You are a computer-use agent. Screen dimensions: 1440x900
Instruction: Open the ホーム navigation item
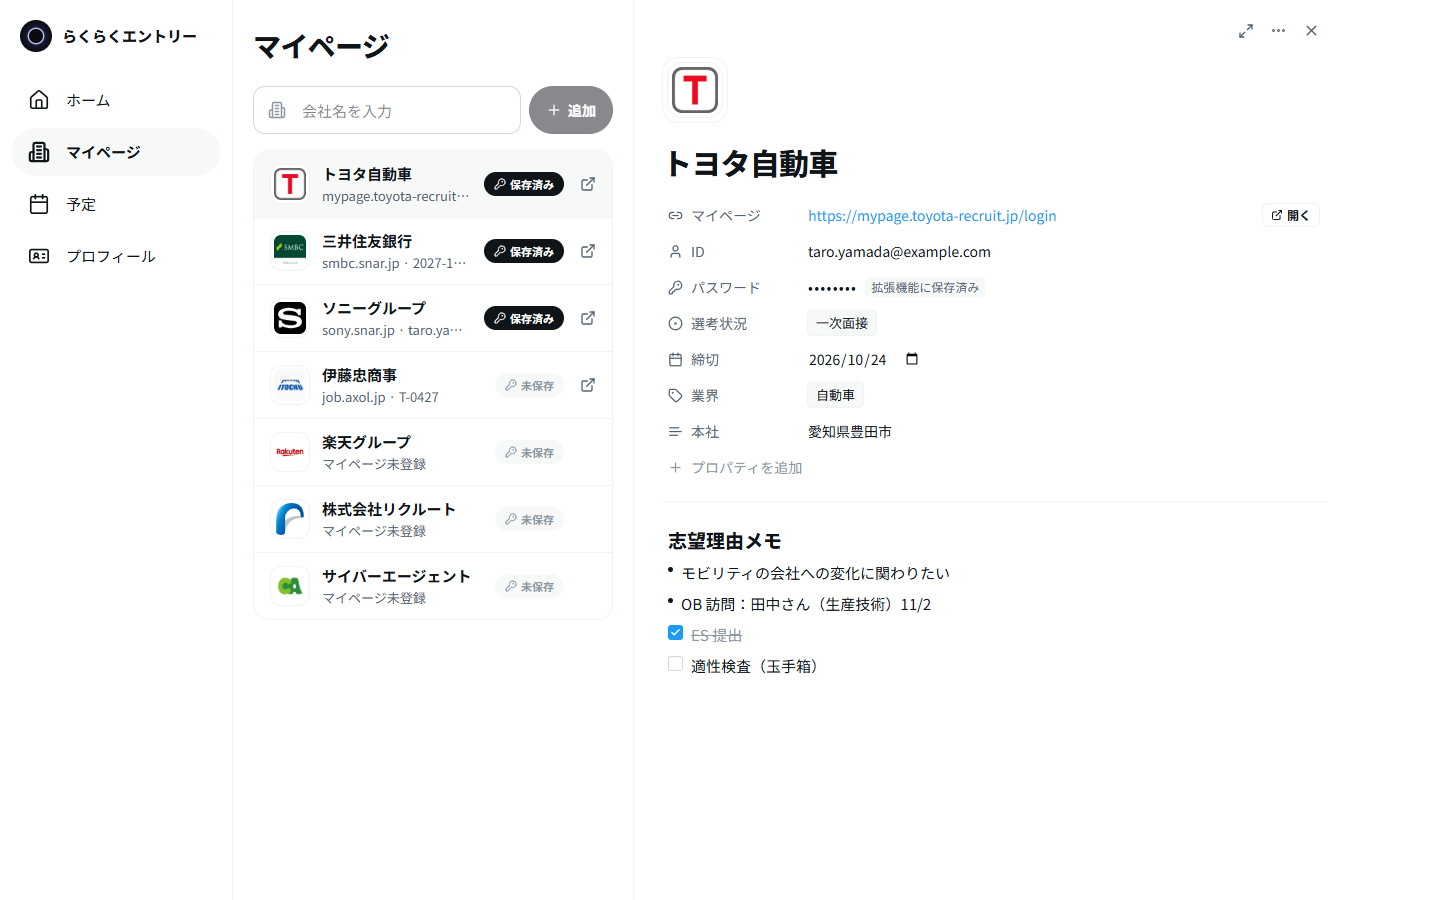tap(116, 100)
